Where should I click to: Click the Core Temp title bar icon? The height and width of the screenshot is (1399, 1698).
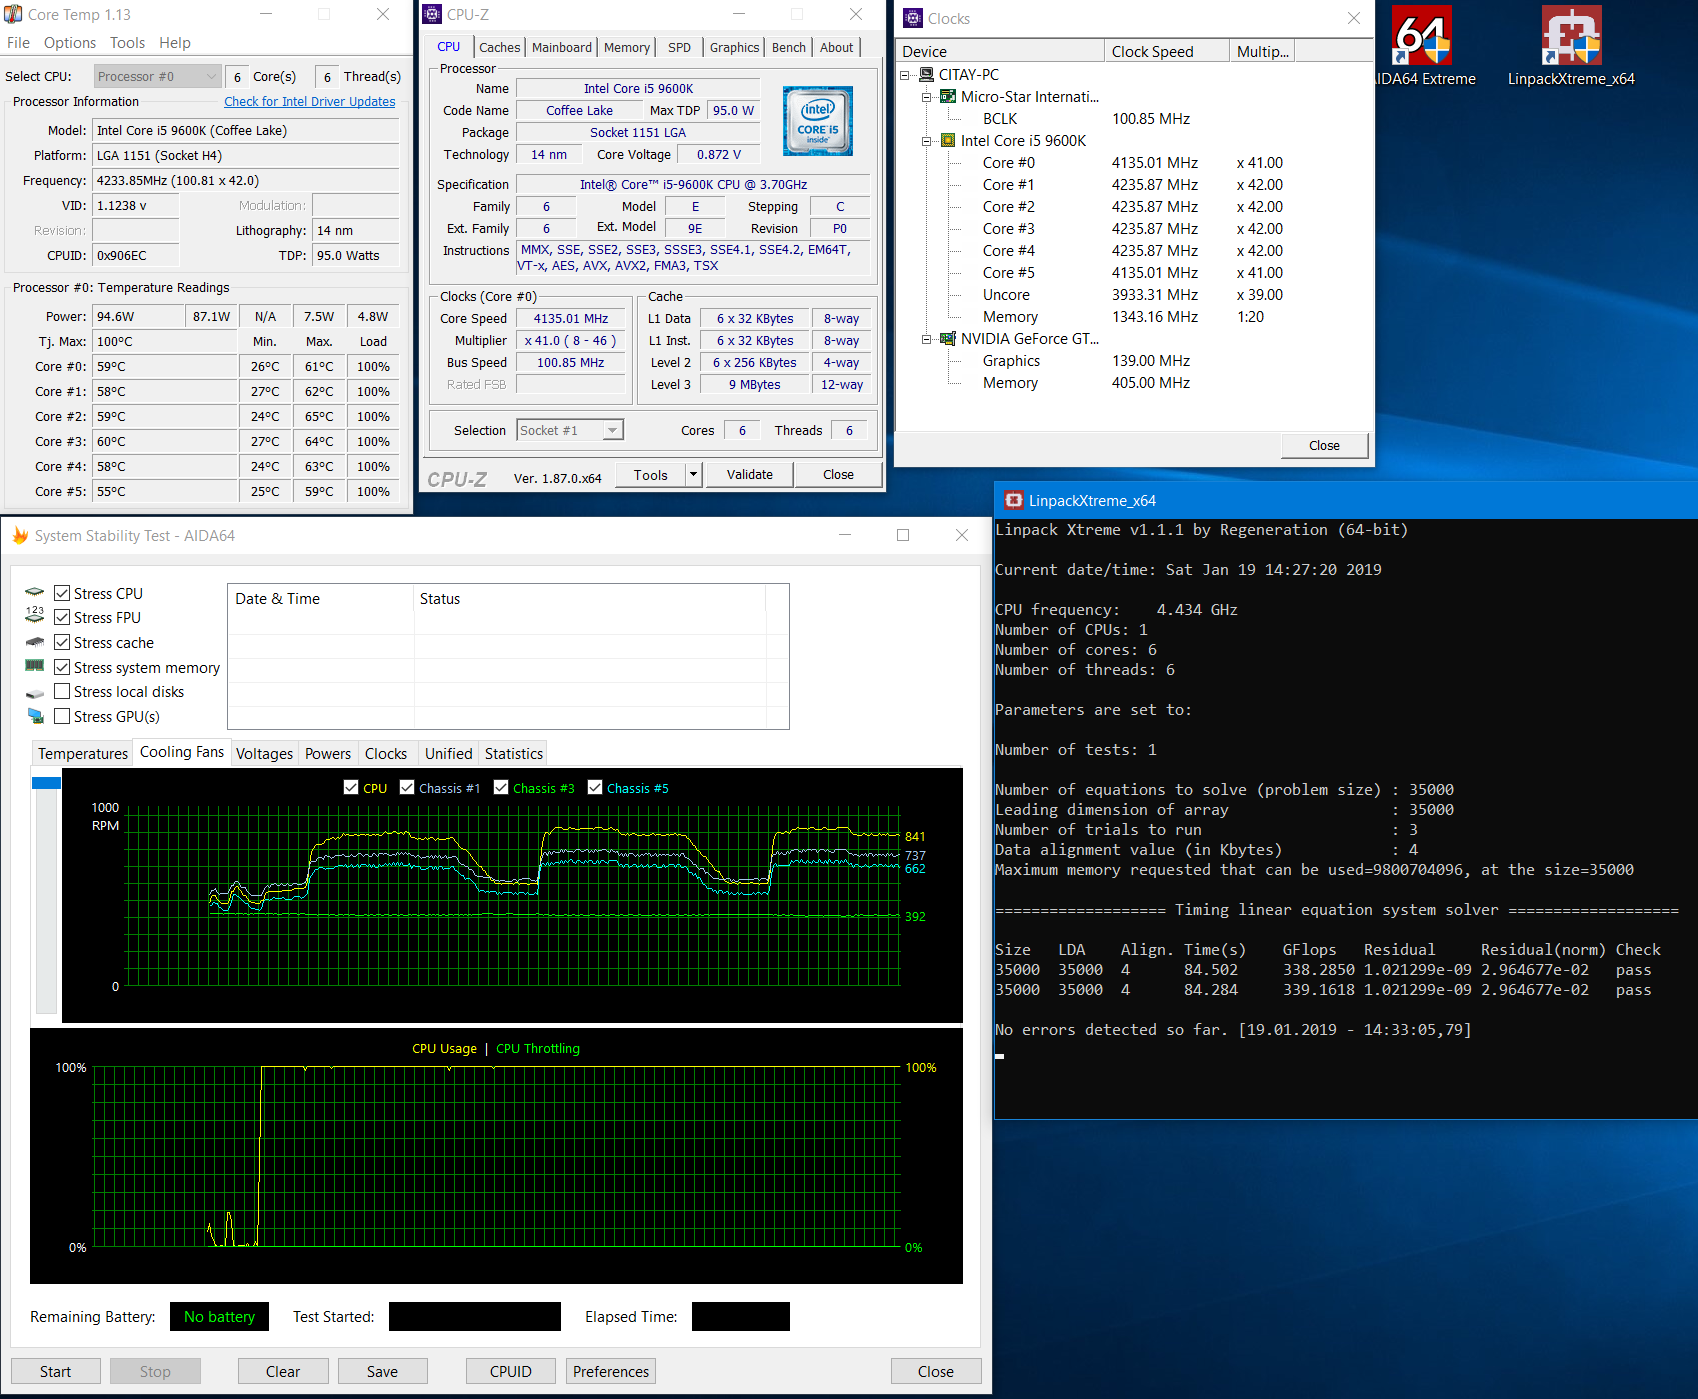(x=13, y=14)
